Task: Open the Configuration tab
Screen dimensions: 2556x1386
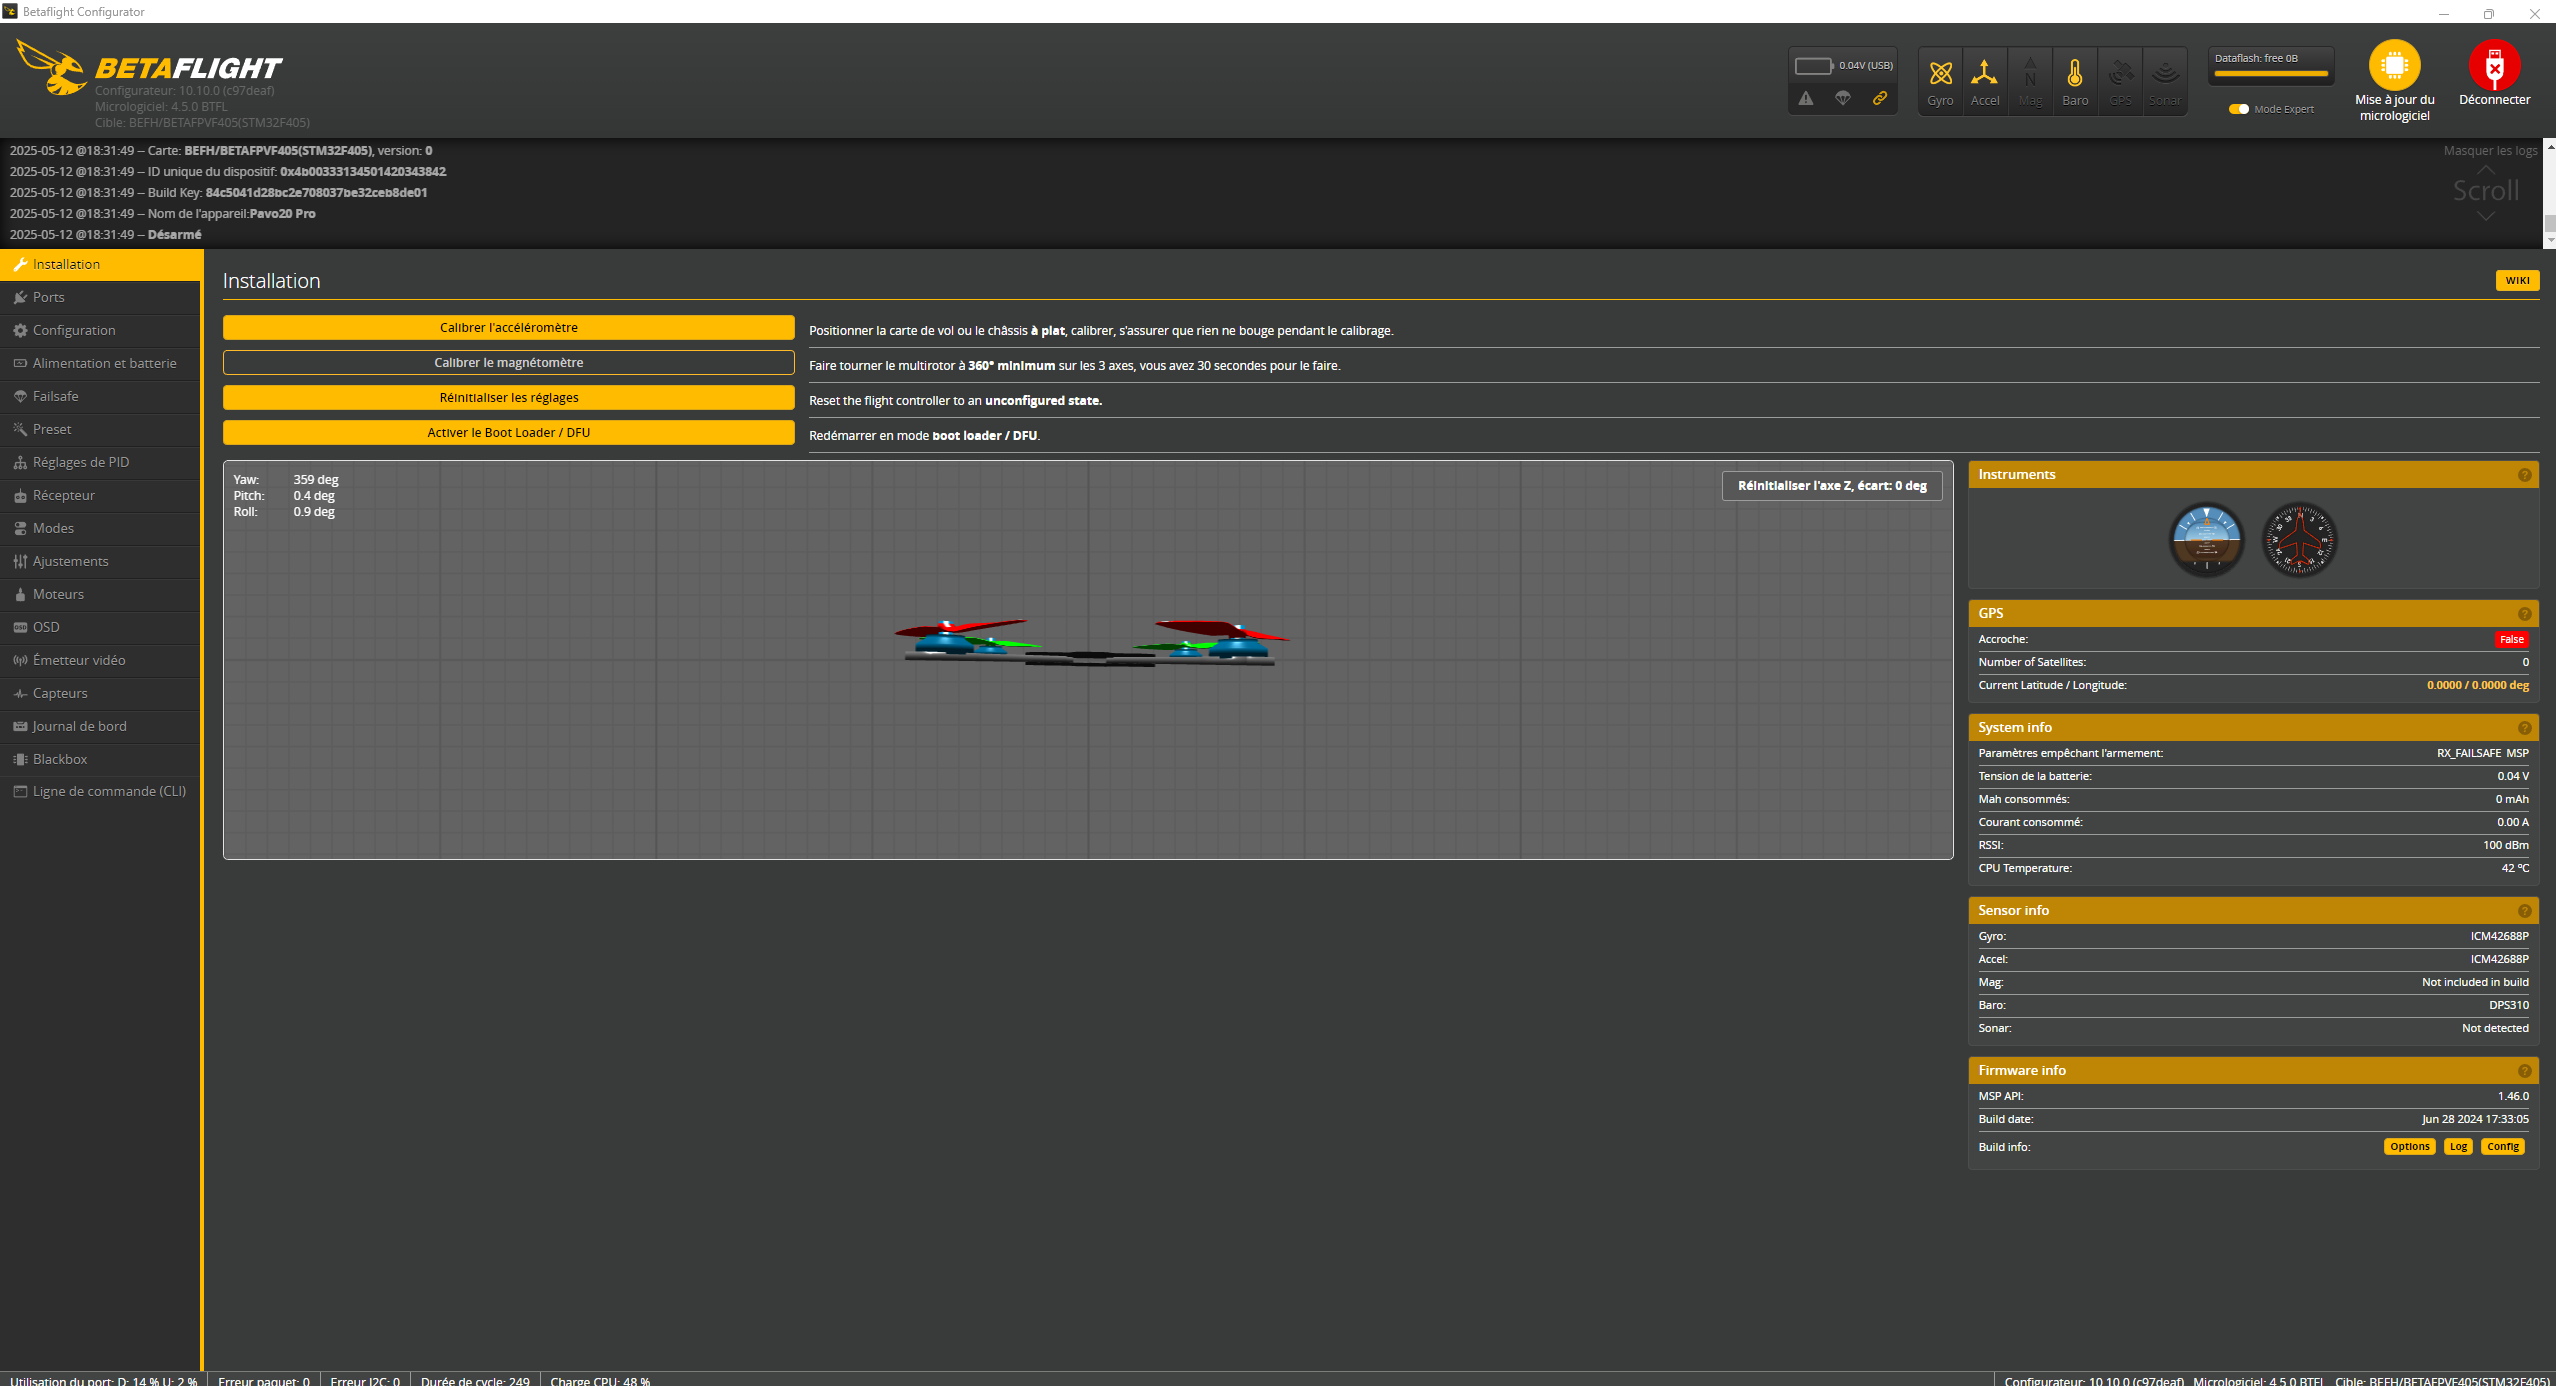Action: 74,330
